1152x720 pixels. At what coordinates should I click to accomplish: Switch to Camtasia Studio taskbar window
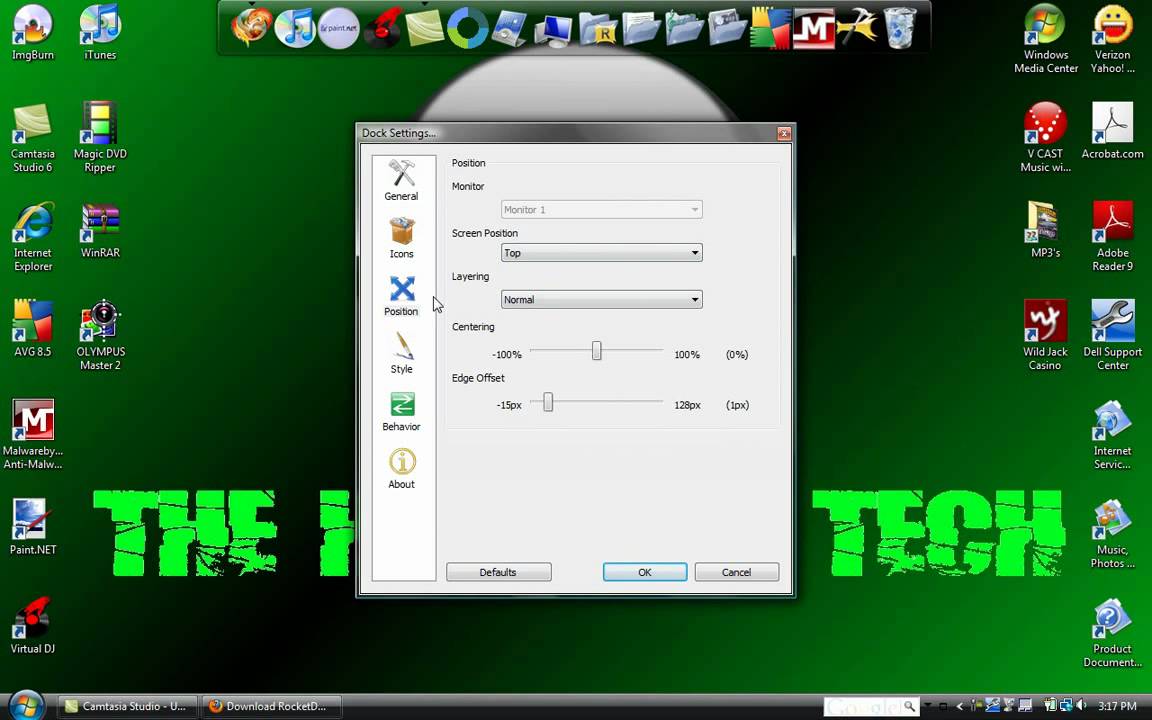(x=126, y=706)
